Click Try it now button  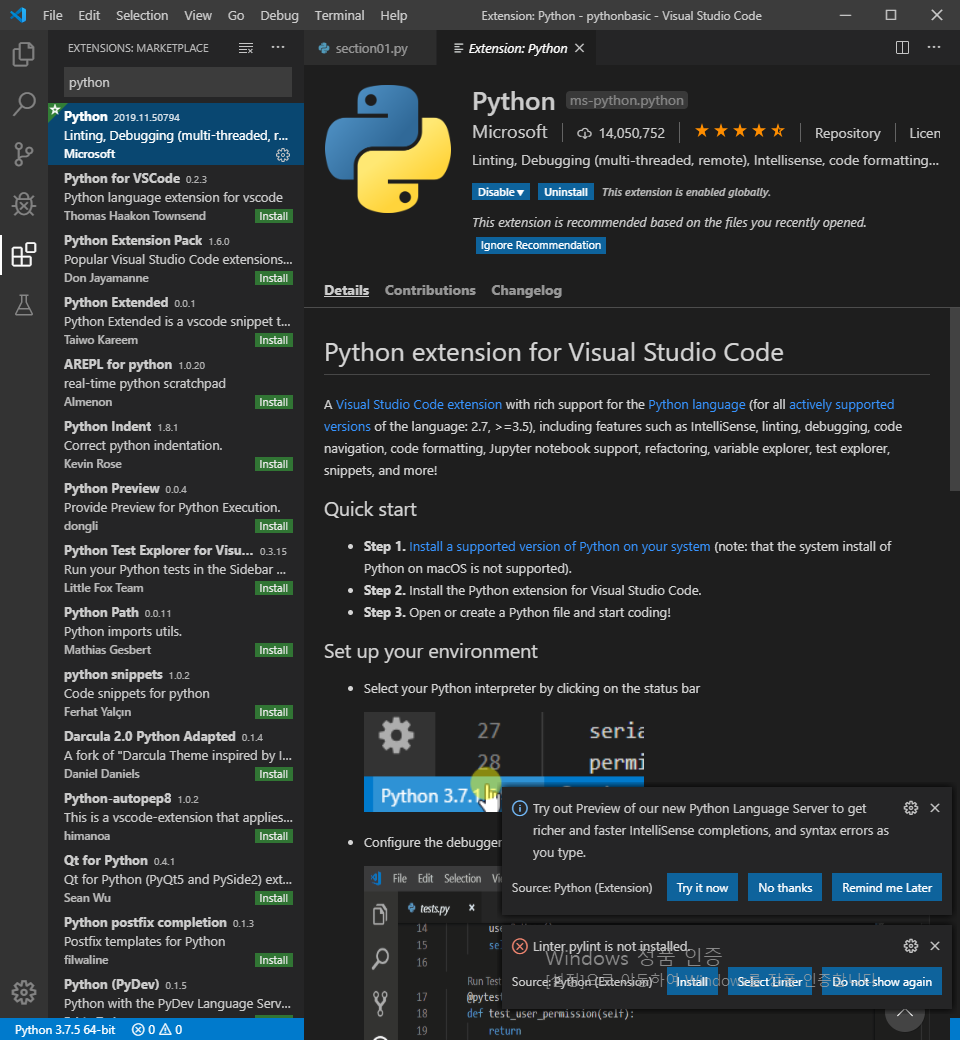pyautogui.click(x=702, y=887)
